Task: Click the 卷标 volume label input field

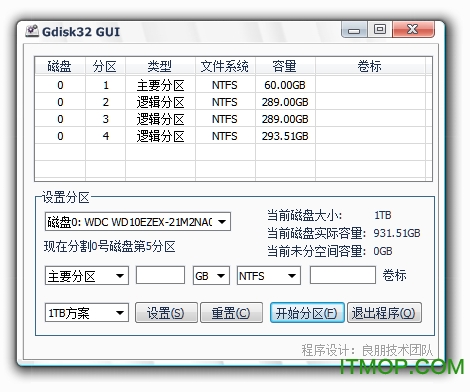Action: tap(343, 275)
